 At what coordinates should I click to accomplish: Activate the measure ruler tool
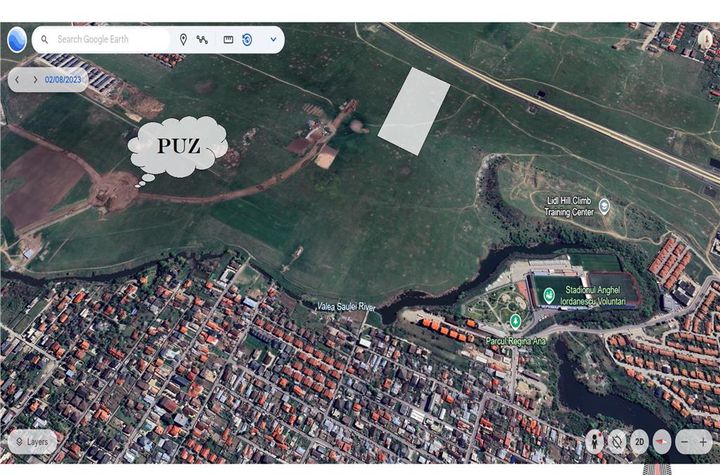click(228, 40)
